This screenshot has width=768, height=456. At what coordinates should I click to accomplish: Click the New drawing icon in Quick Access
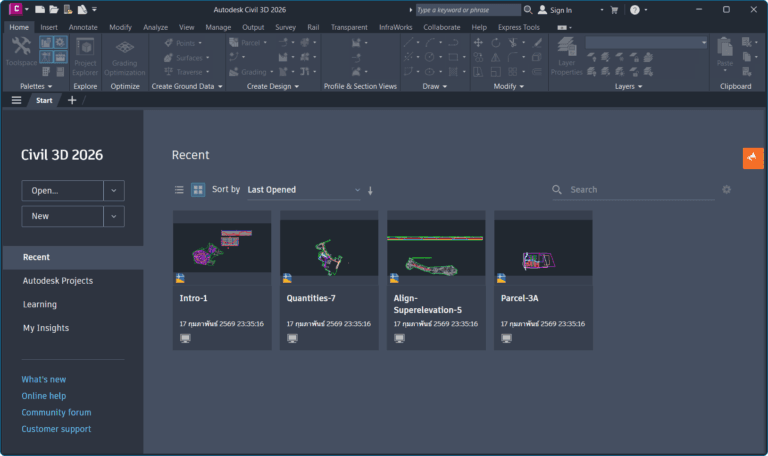40,9
